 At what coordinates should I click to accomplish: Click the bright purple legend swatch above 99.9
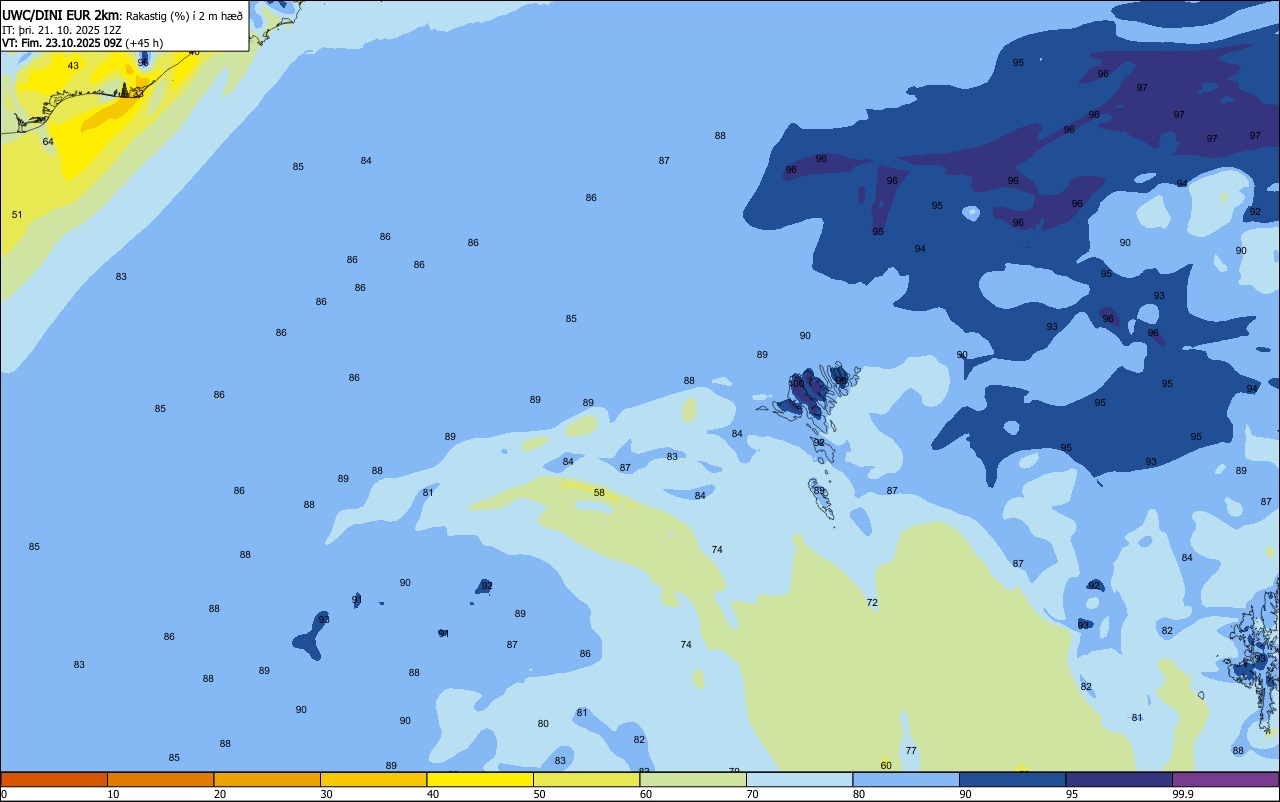coord(1226,779)
